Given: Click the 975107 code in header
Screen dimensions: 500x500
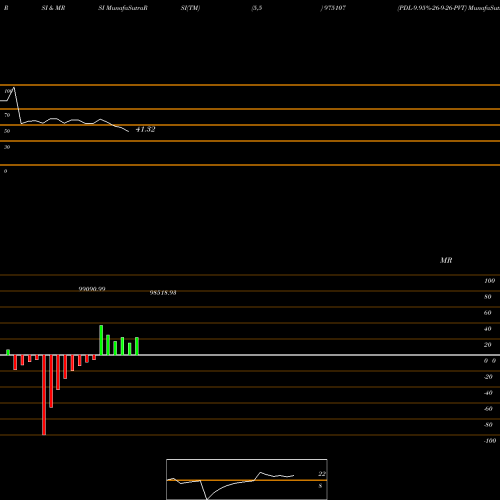Looking at the screenshot, I should [x=334, y=8].
